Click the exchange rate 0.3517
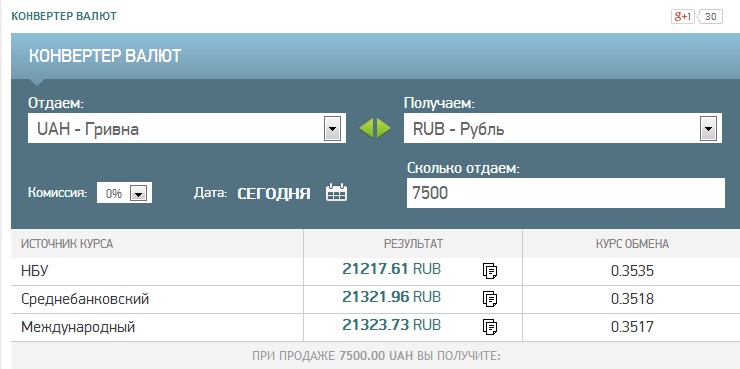 coord(632,327)
